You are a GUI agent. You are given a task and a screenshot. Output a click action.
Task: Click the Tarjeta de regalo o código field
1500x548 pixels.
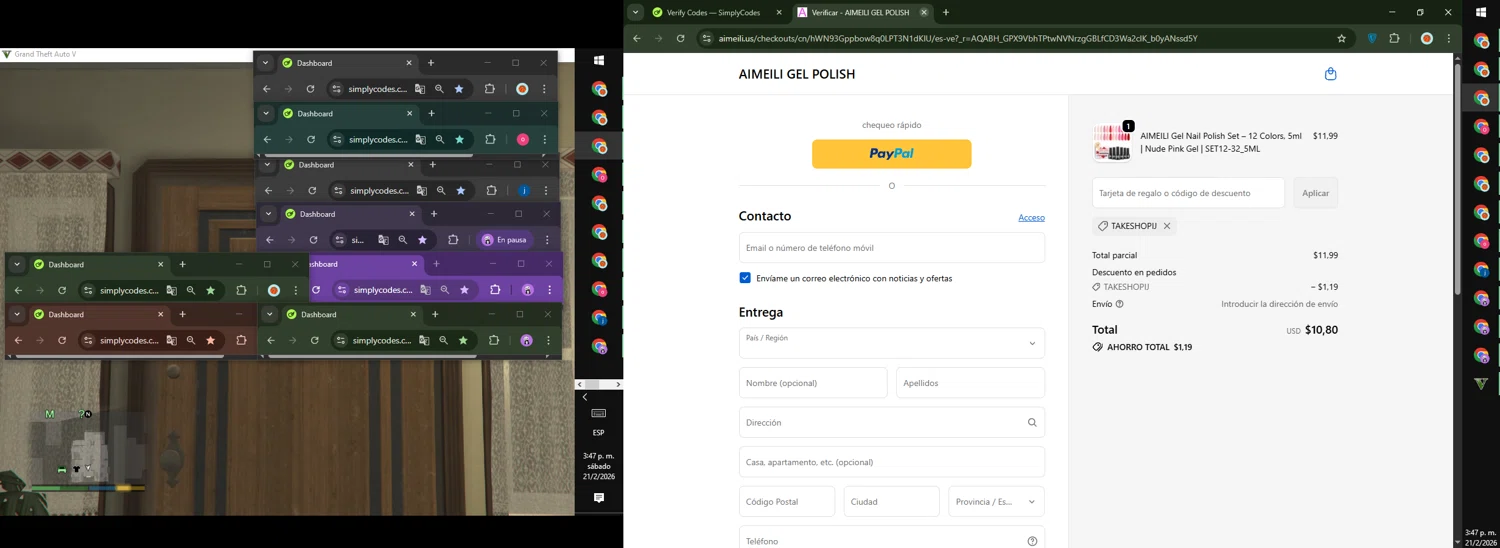click(1188, 193)
